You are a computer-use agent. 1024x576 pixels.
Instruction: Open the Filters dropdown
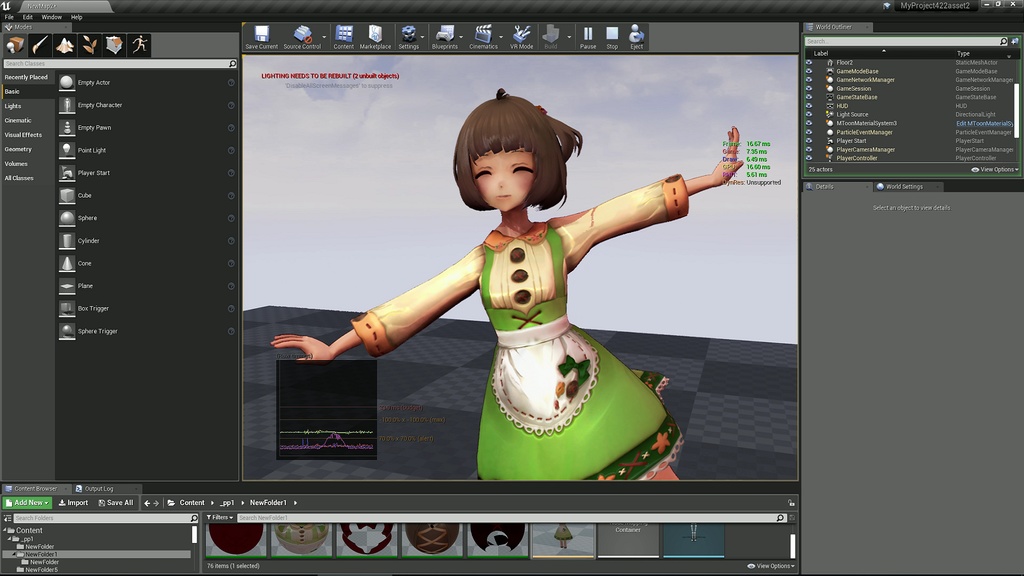pyautogui.click(x=220, y=517)
